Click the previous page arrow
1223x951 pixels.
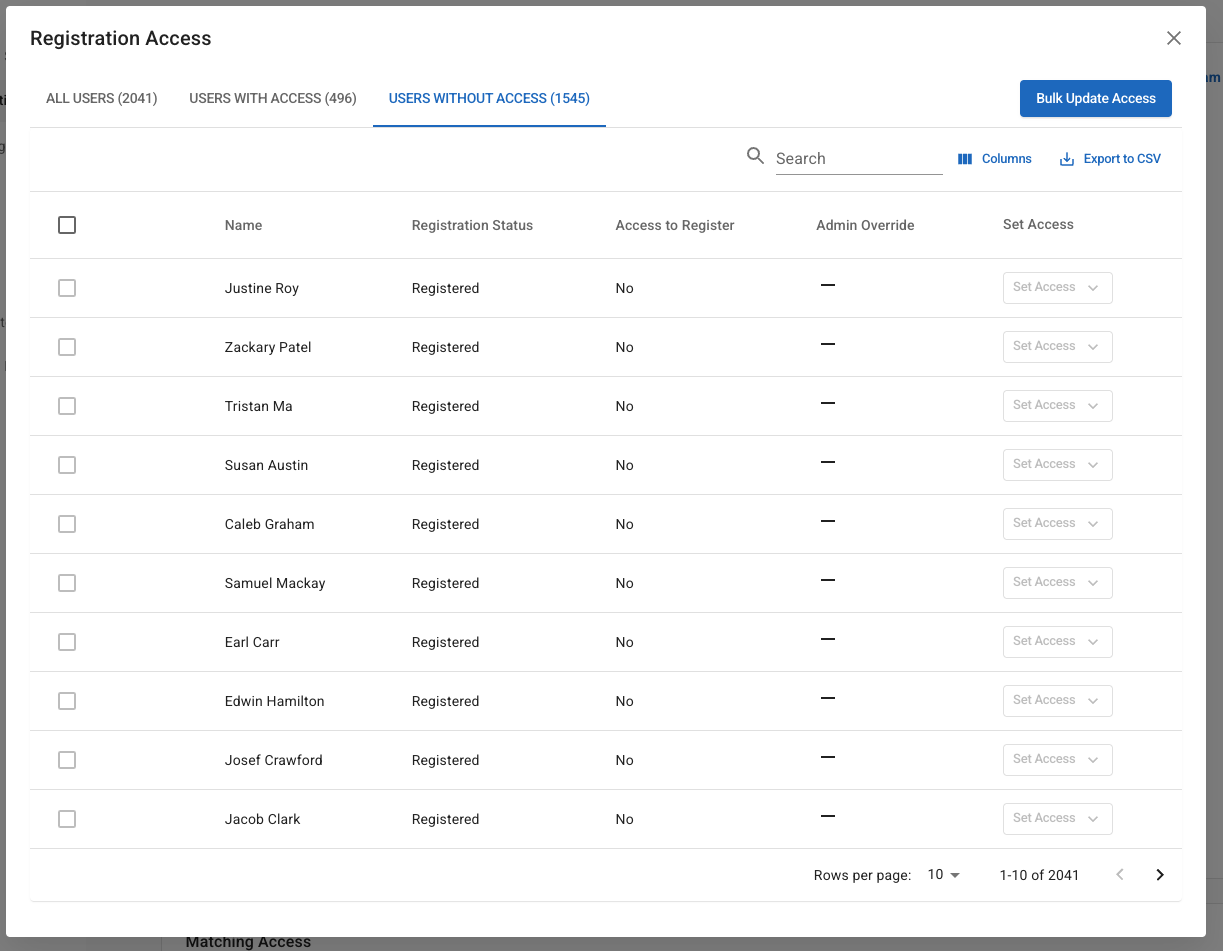[1120, 875]
